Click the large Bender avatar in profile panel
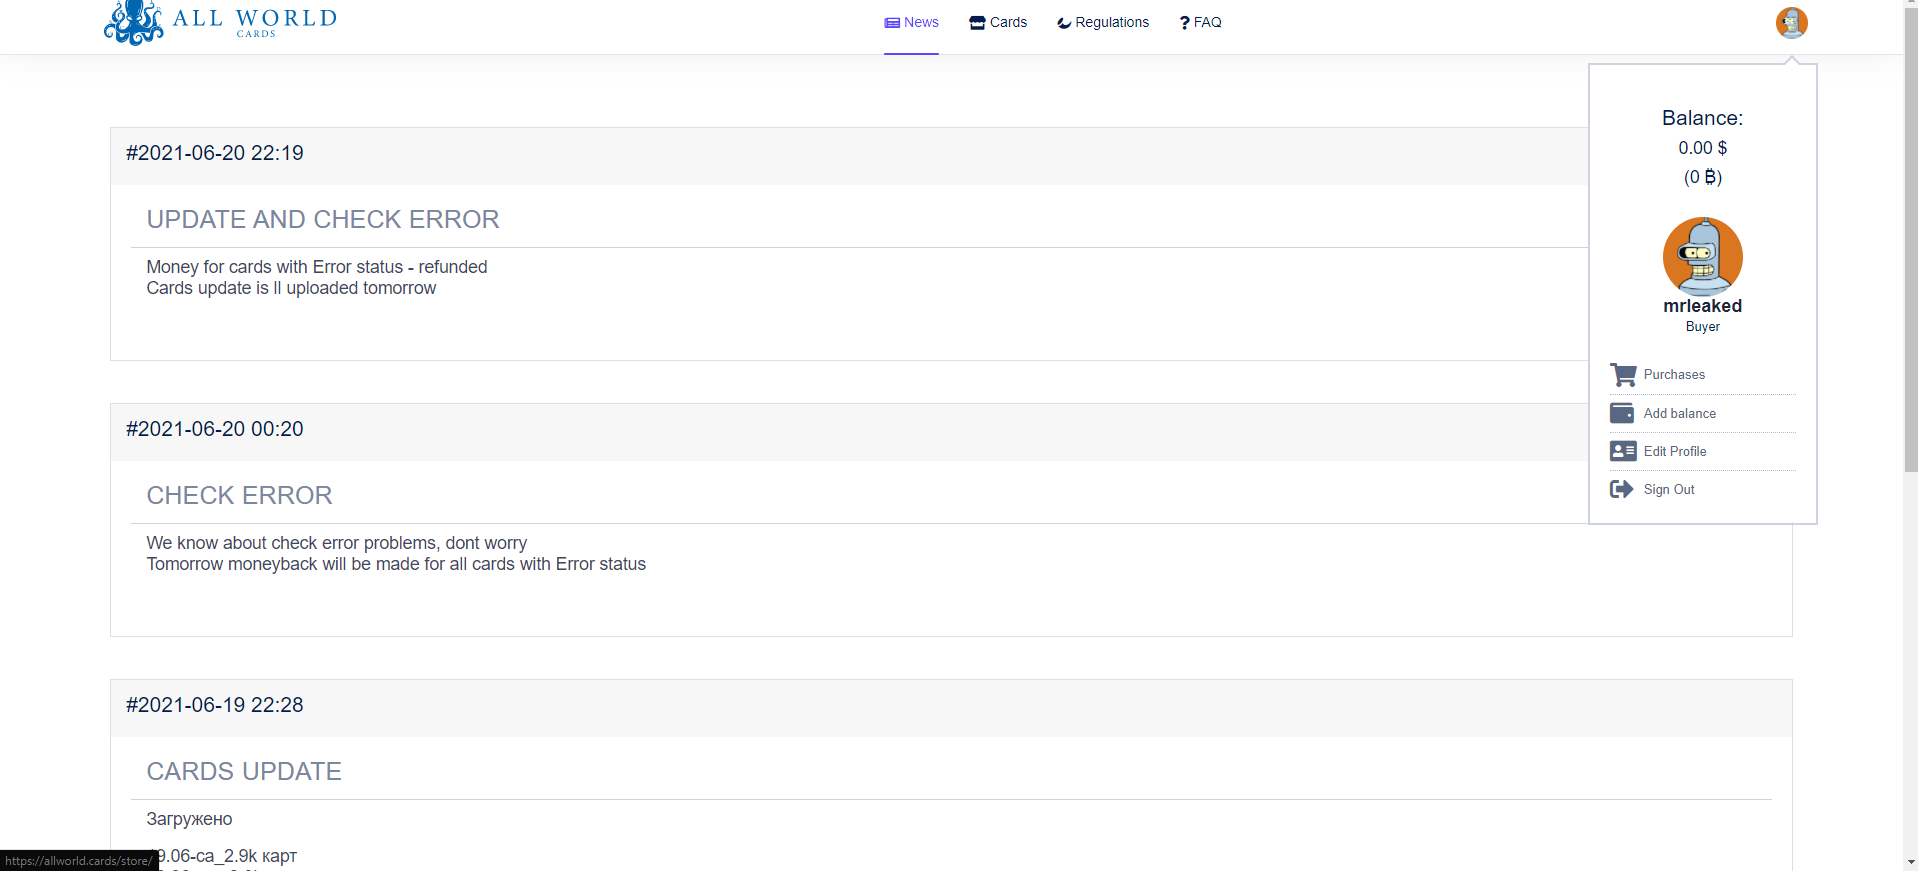1918x871 pixels. coord(1702,256)
